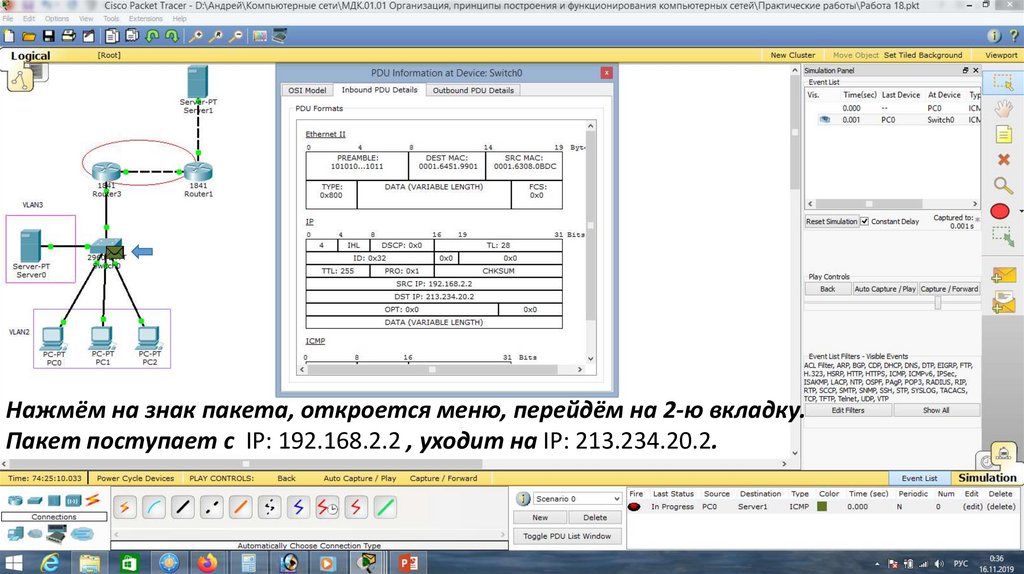
Task: Click the Router3 device
Action: point(106,172)
